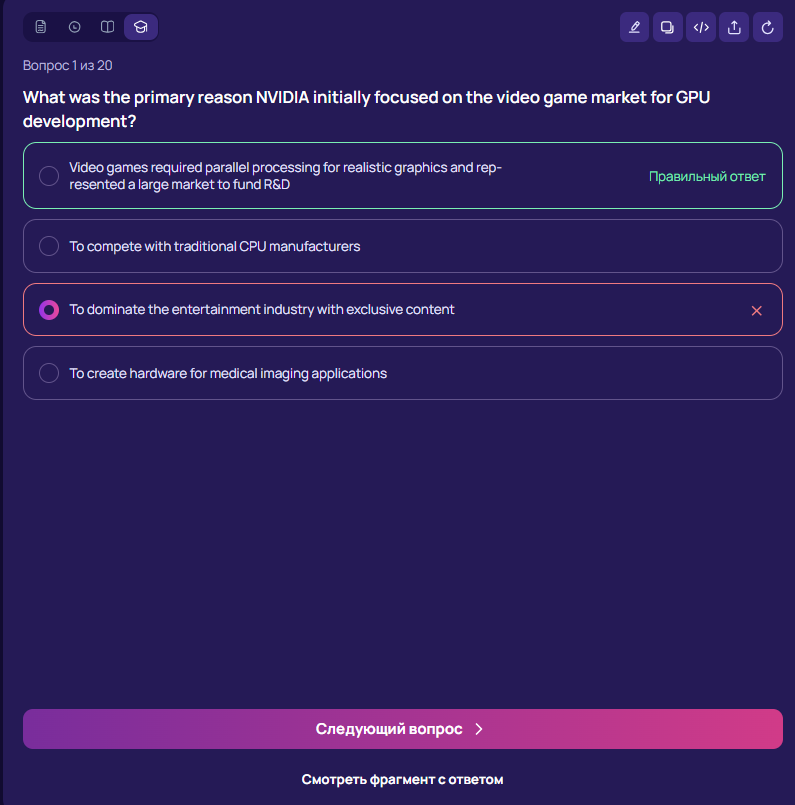
Task: Click the arrow chevron on next question button
Action: coord(479,729)
